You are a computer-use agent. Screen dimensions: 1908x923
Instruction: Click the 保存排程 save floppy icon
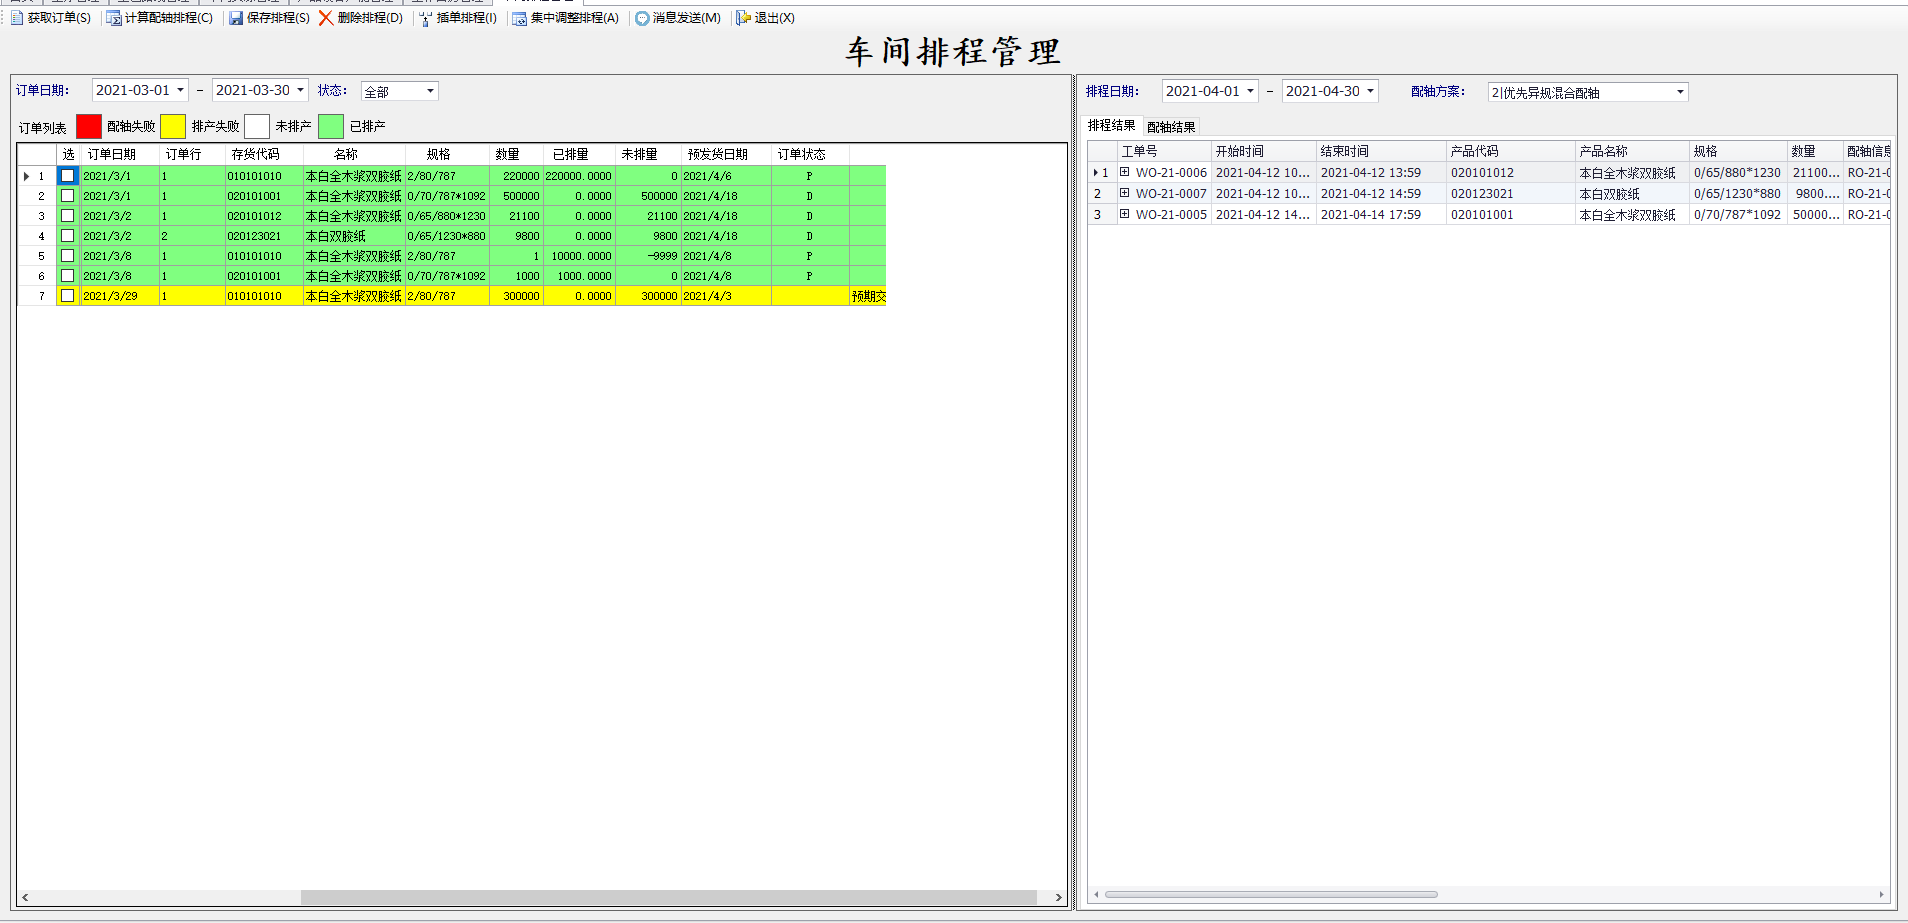(236, 18)
